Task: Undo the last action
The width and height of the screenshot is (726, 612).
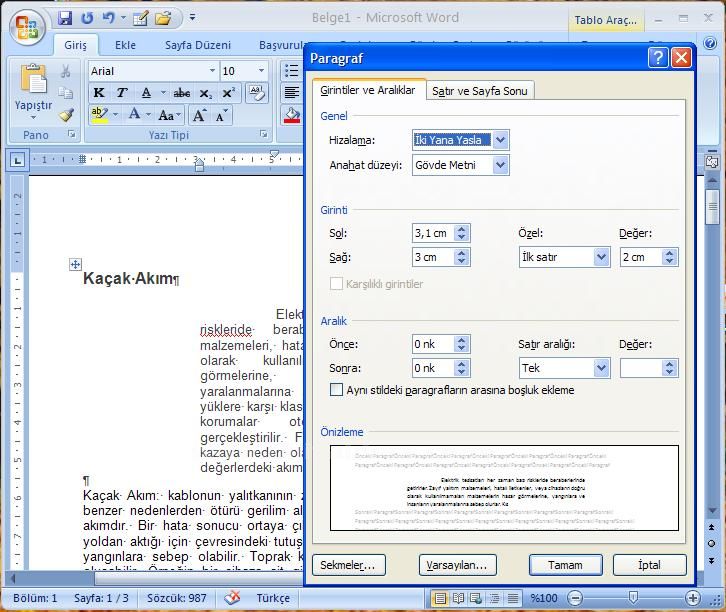Action: pyautogui.click(x=108, y=18)
